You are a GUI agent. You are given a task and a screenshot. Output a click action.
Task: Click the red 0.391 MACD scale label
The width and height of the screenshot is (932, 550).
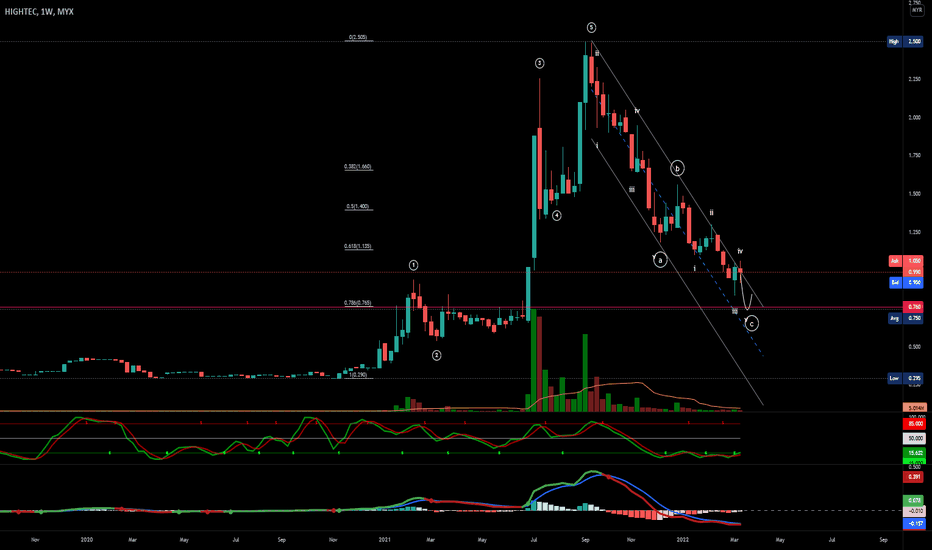click(914, 477)
